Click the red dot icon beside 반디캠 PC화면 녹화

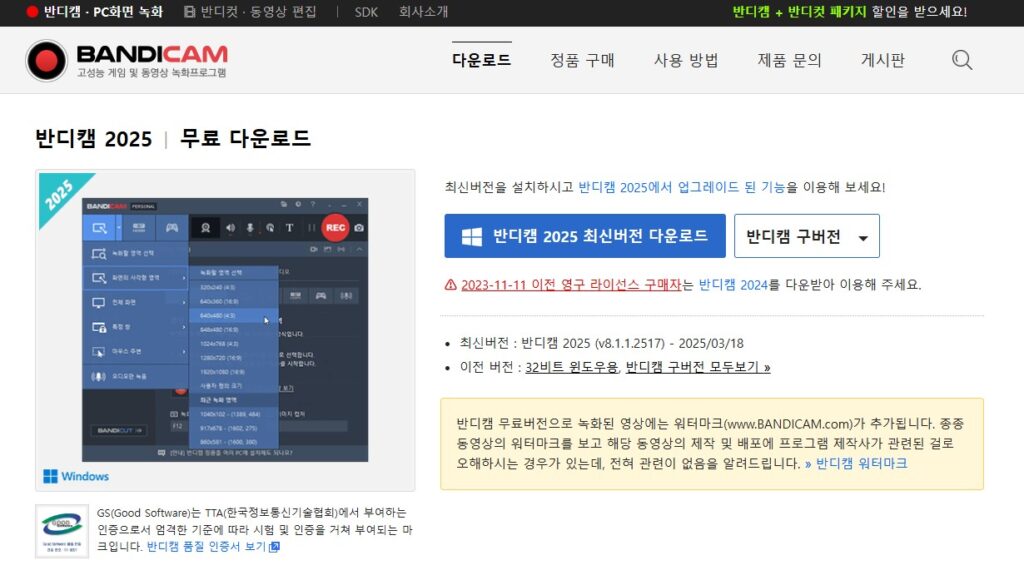click(32, 12)
